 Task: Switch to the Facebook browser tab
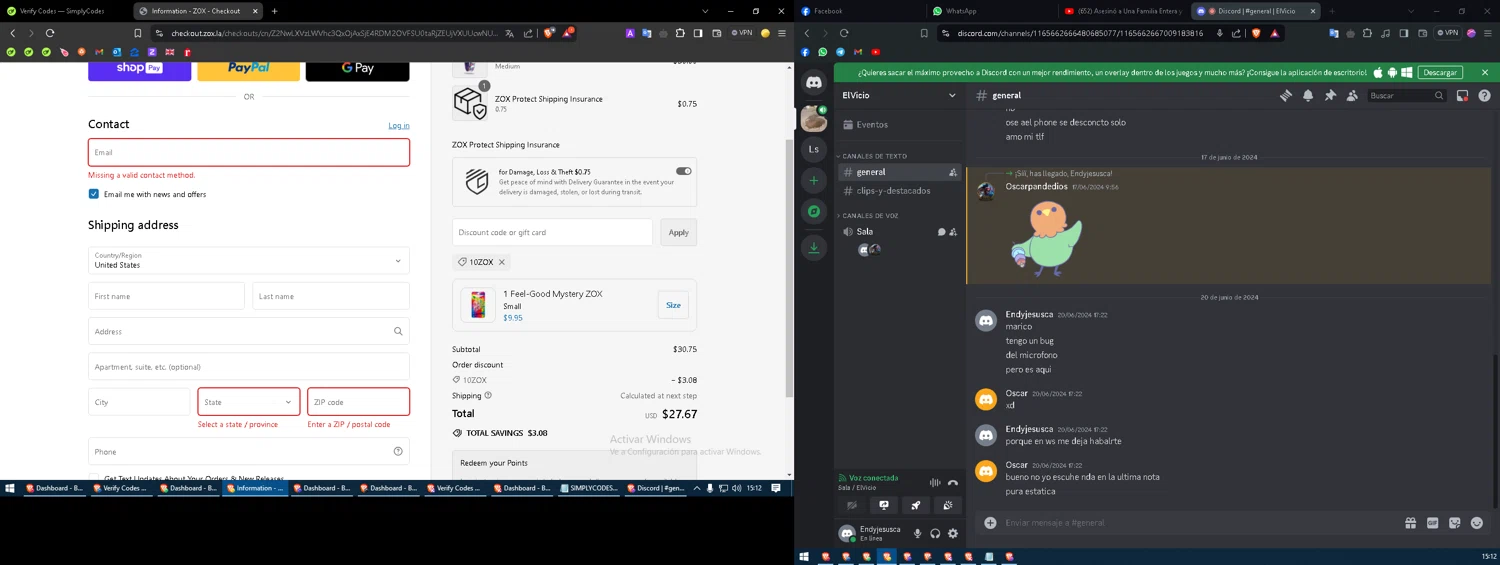click(x=860, y=11)
